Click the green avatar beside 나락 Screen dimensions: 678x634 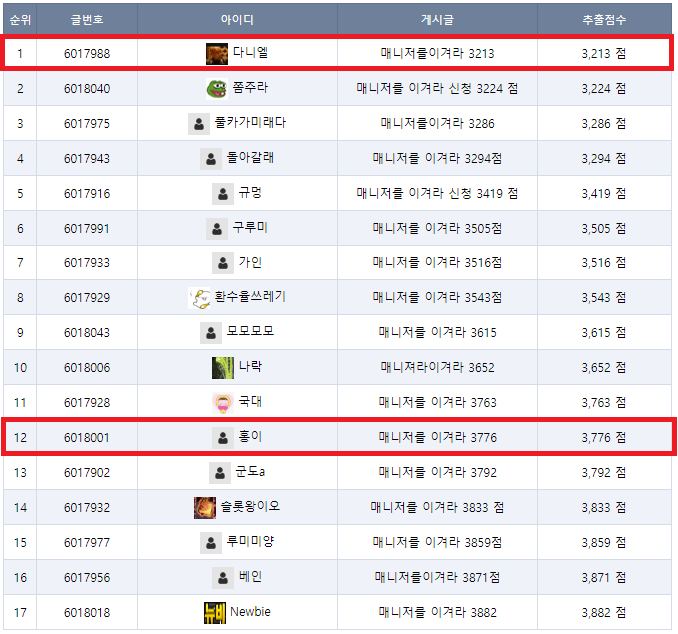click(223, 368)
